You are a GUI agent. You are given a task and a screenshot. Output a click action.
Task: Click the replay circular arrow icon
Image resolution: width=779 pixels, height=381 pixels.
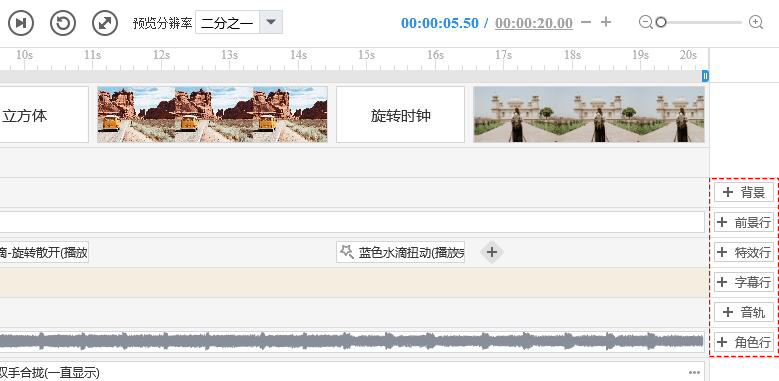click(63, 23)
